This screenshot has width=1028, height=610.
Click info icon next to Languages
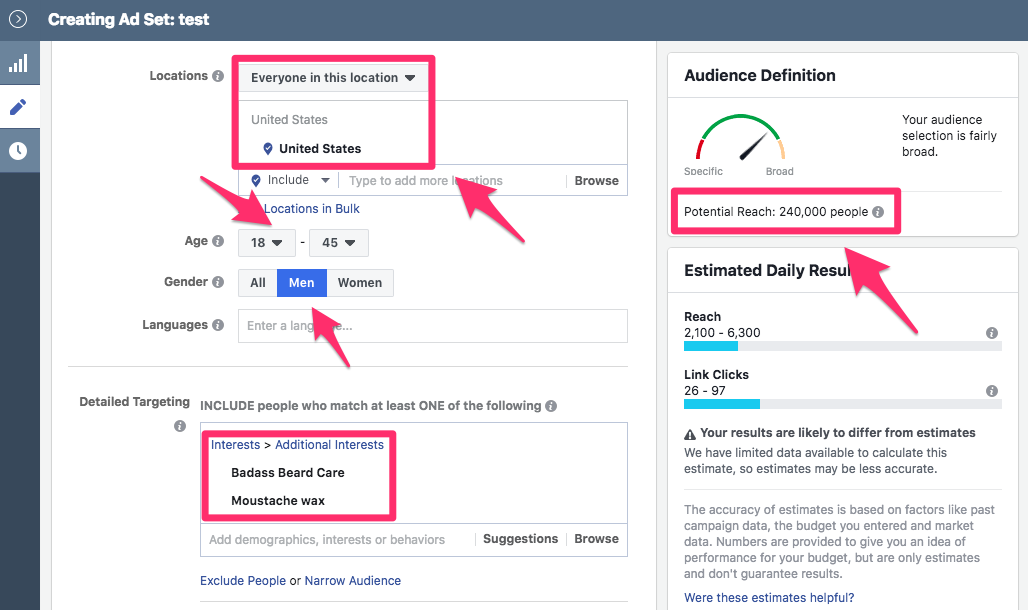(x=218, y=325)
